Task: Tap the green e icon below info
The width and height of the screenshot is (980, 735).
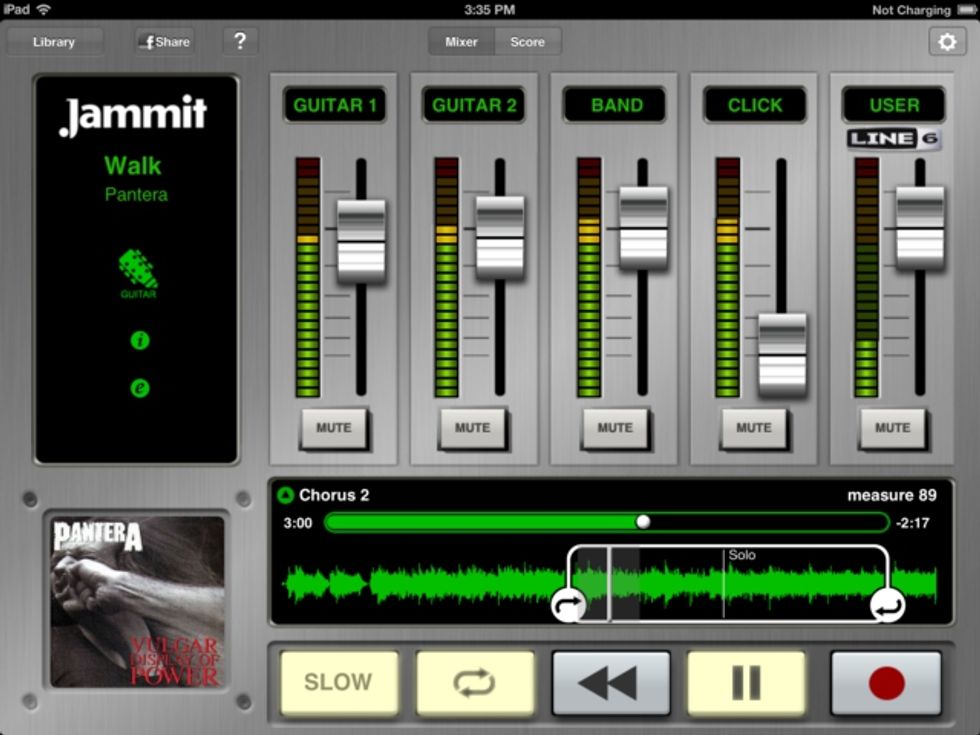Action: pyautogui.click(x=140, y=388)
